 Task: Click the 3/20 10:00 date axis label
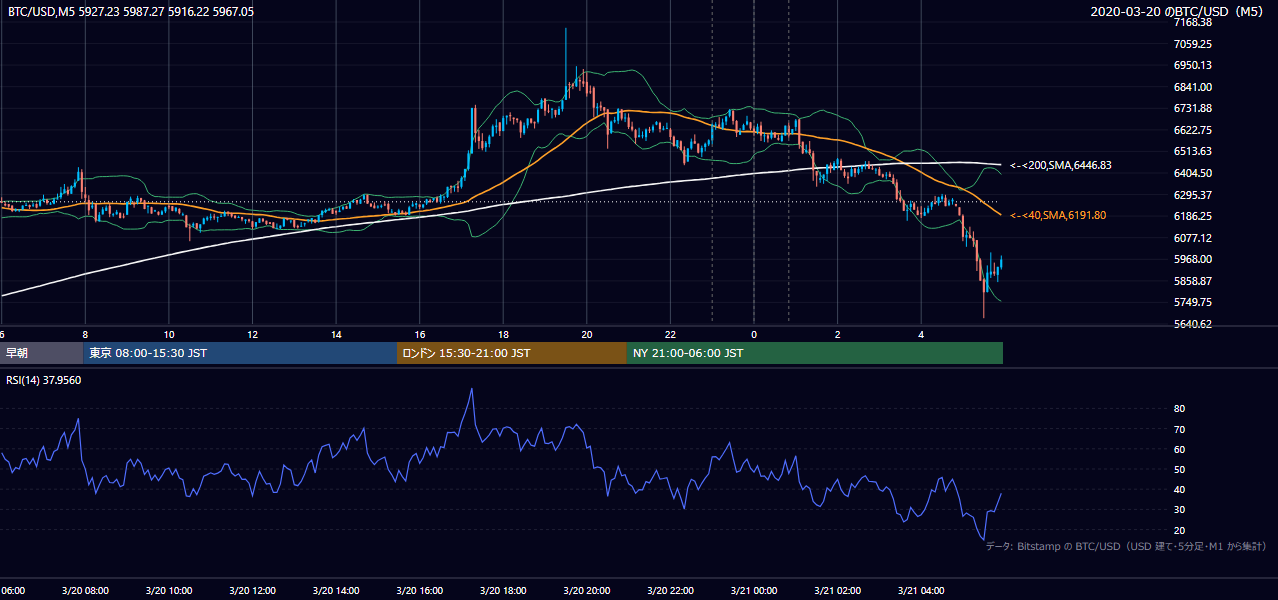coord(168,591)
